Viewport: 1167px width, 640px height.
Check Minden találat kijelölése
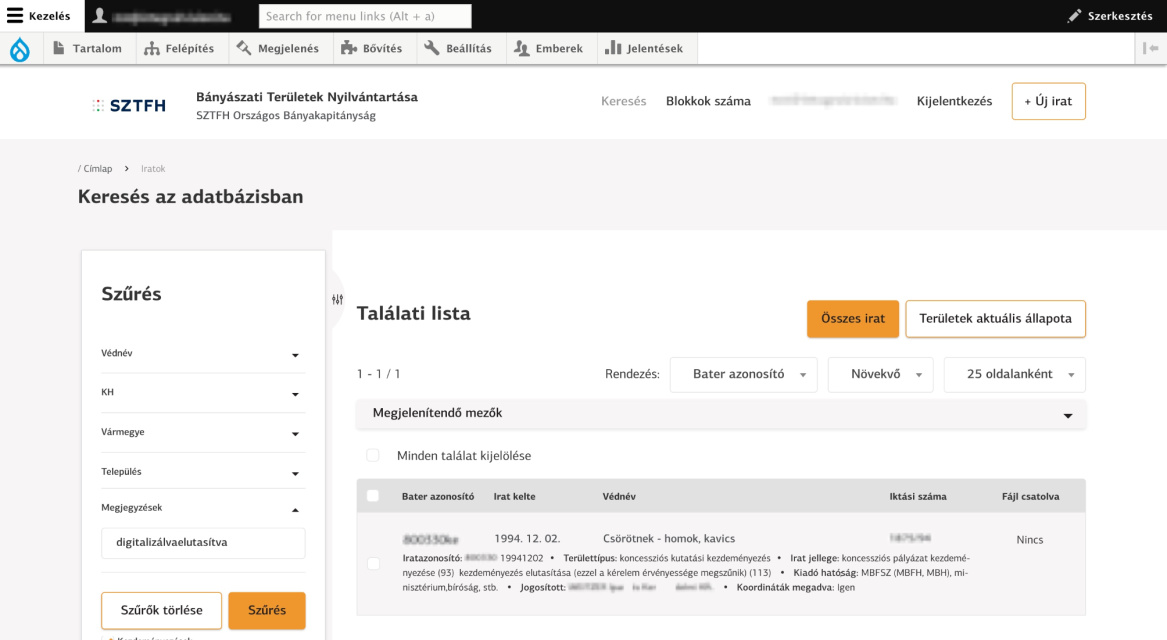coord(373,455)
